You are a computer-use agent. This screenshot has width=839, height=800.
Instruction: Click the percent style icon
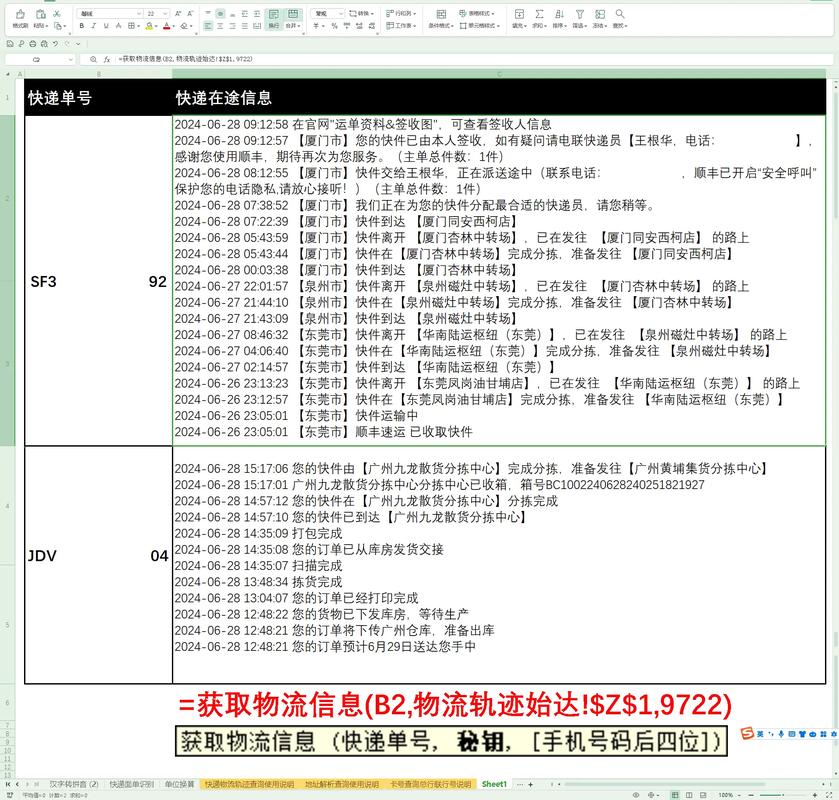tap(334, 26)
